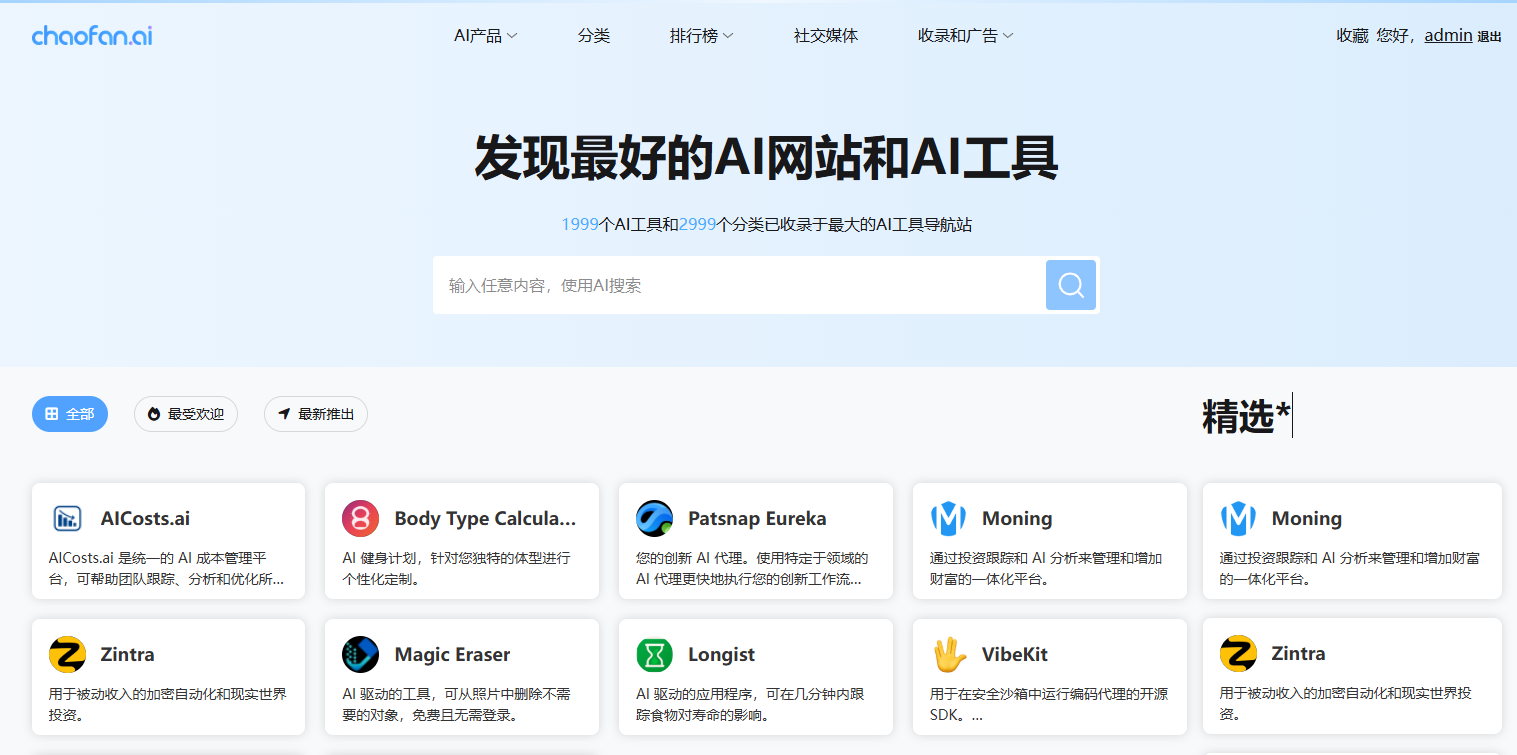Select the 最新推出 filter tab
Image resolution: width=1517 pixels, height=755 pixels.
pyautogui.click(x=316, y=414)
